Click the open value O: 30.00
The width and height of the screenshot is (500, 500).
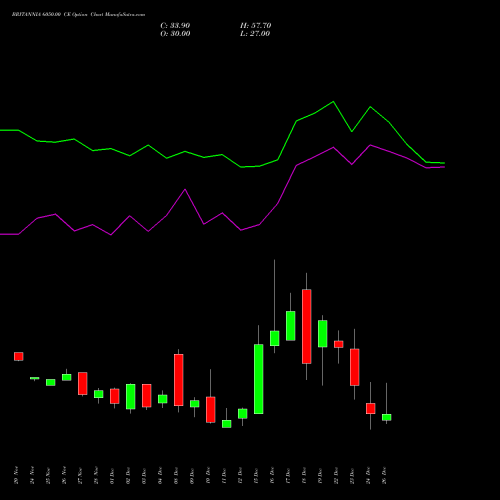(x=175, y=34)
